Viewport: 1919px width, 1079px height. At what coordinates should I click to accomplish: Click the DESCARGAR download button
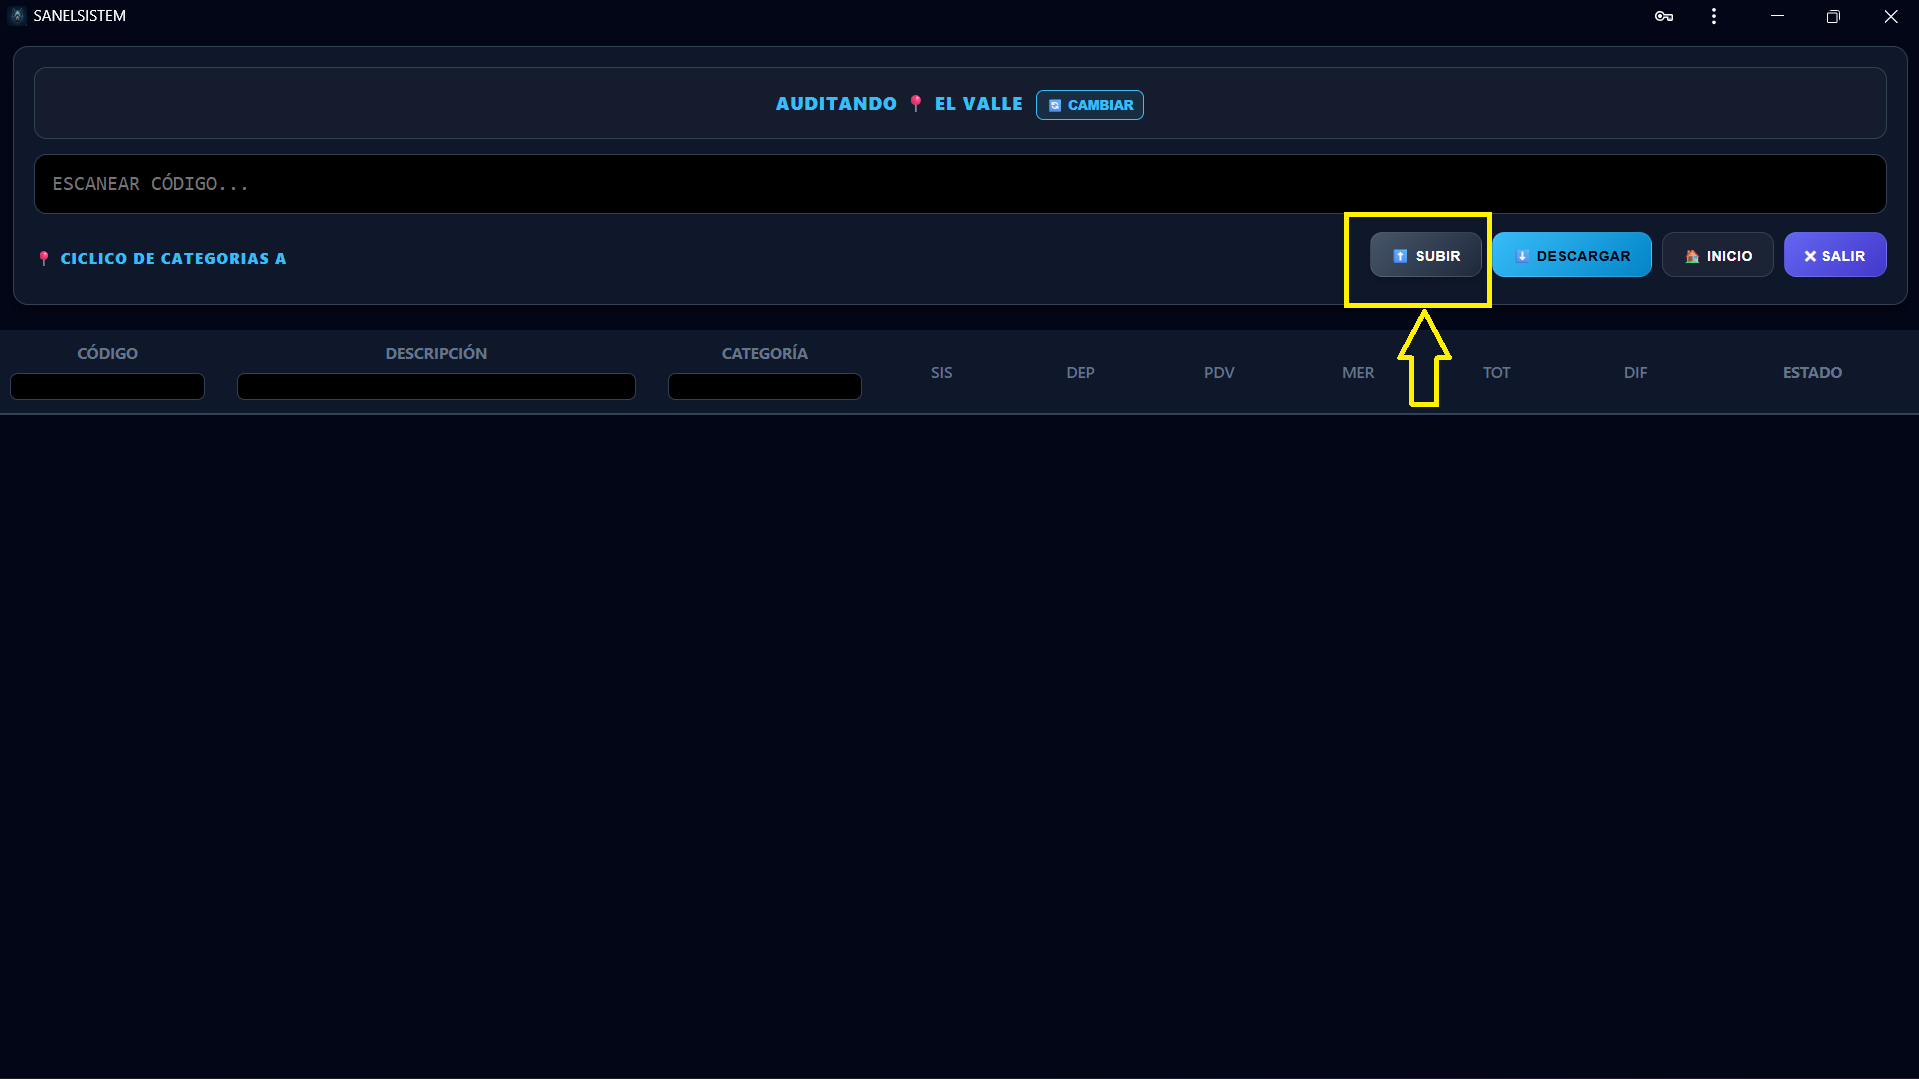(x=1572, y=256)
